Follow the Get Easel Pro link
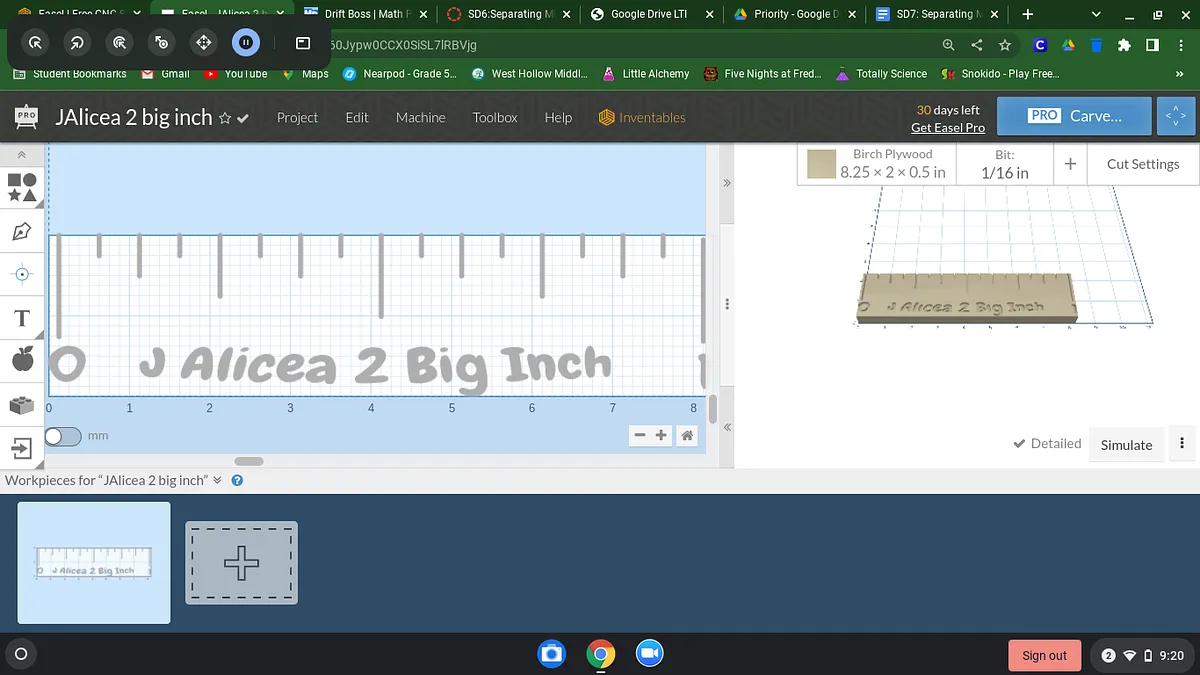This screenshot has height=675, width=1200. (947, 128)
